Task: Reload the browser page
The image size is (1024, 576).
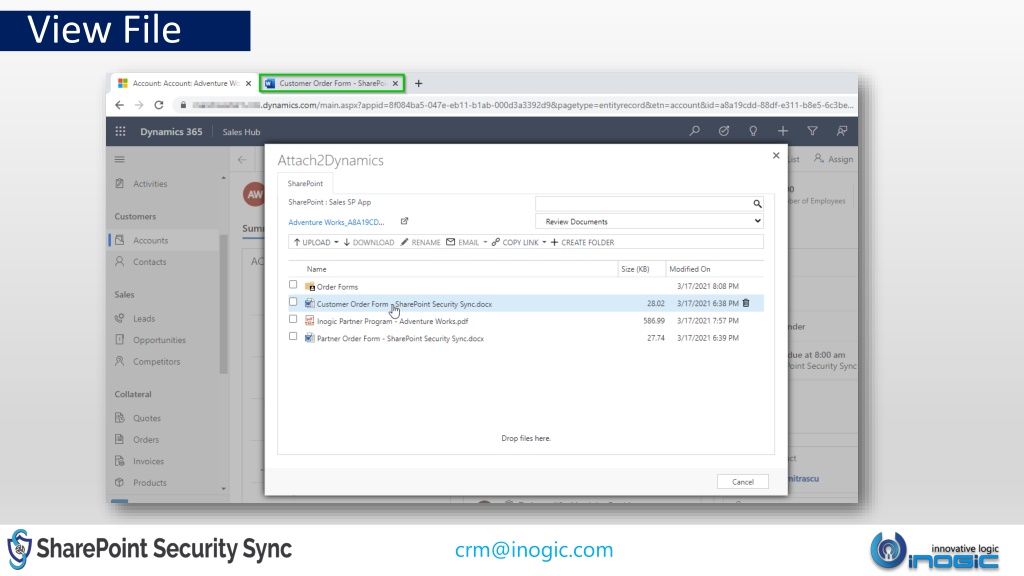Action: (x=159, y=104)
